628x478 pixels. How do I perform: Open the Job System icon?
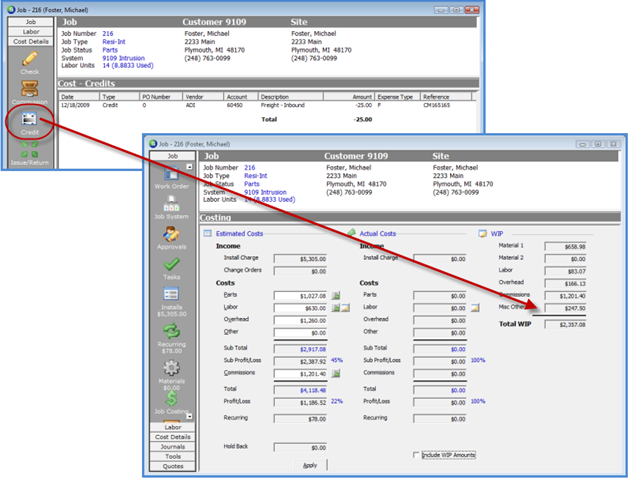tap(171, 204)
